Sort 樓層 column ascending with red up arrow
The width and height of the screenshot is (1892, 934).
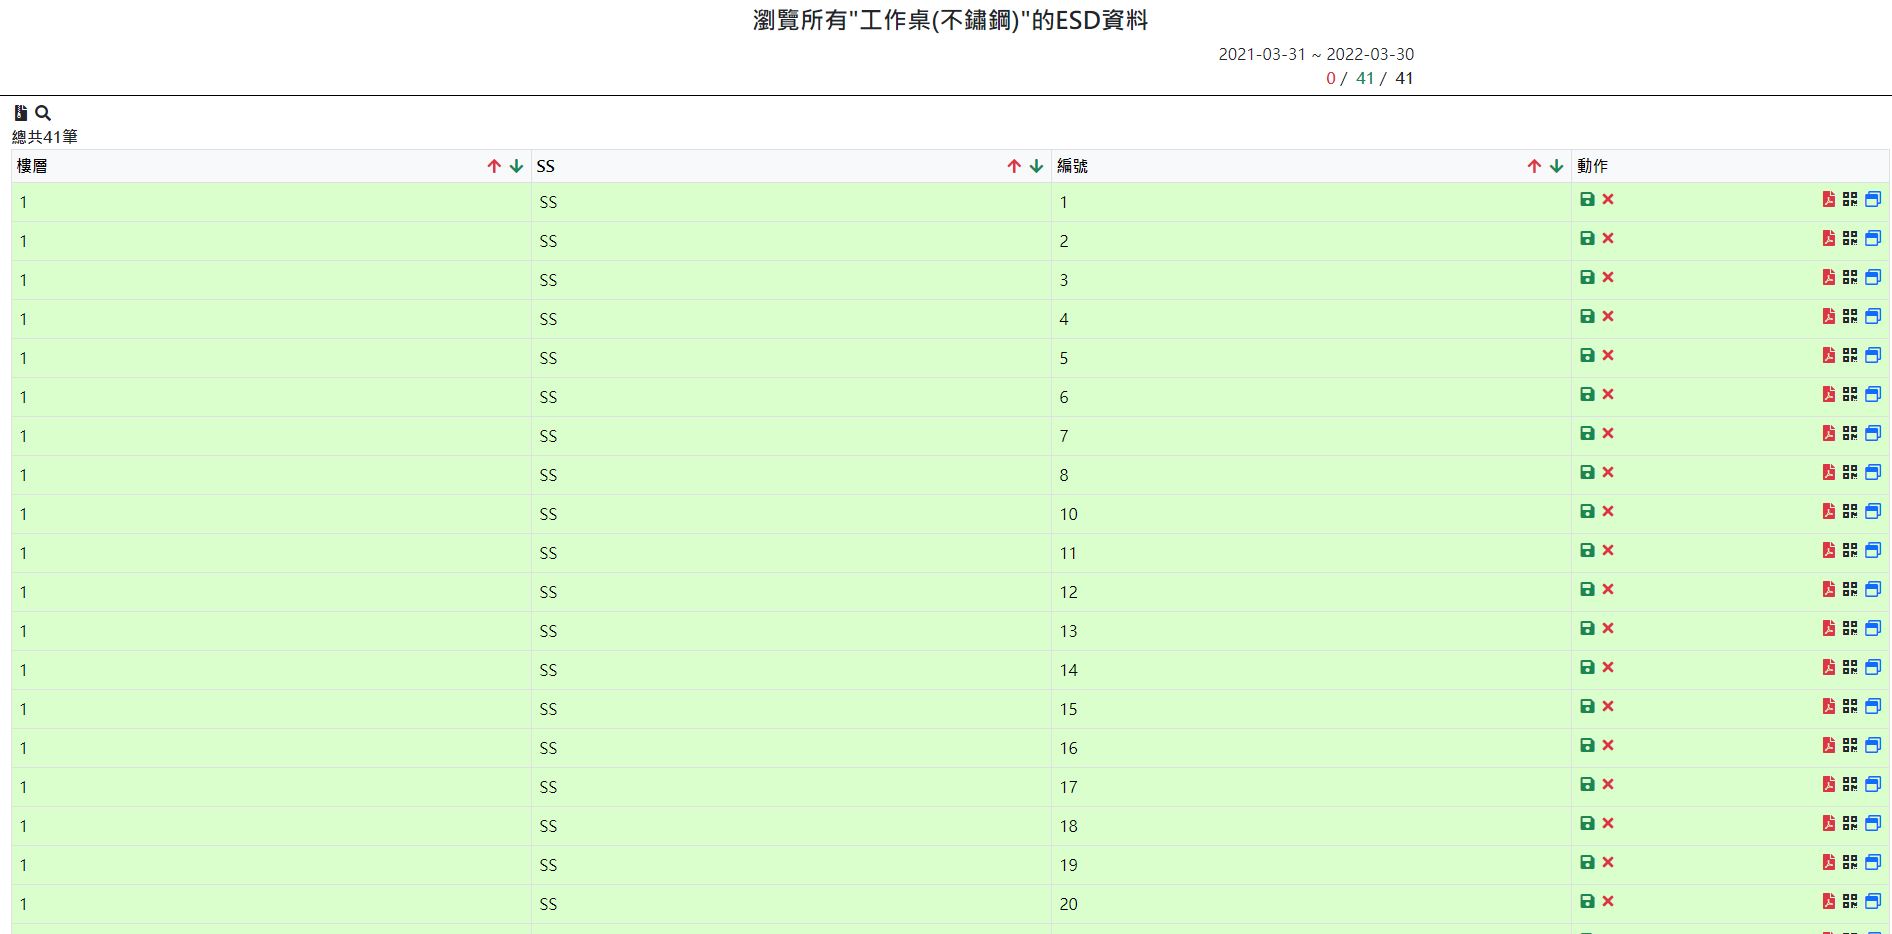[x=494, y=167]
